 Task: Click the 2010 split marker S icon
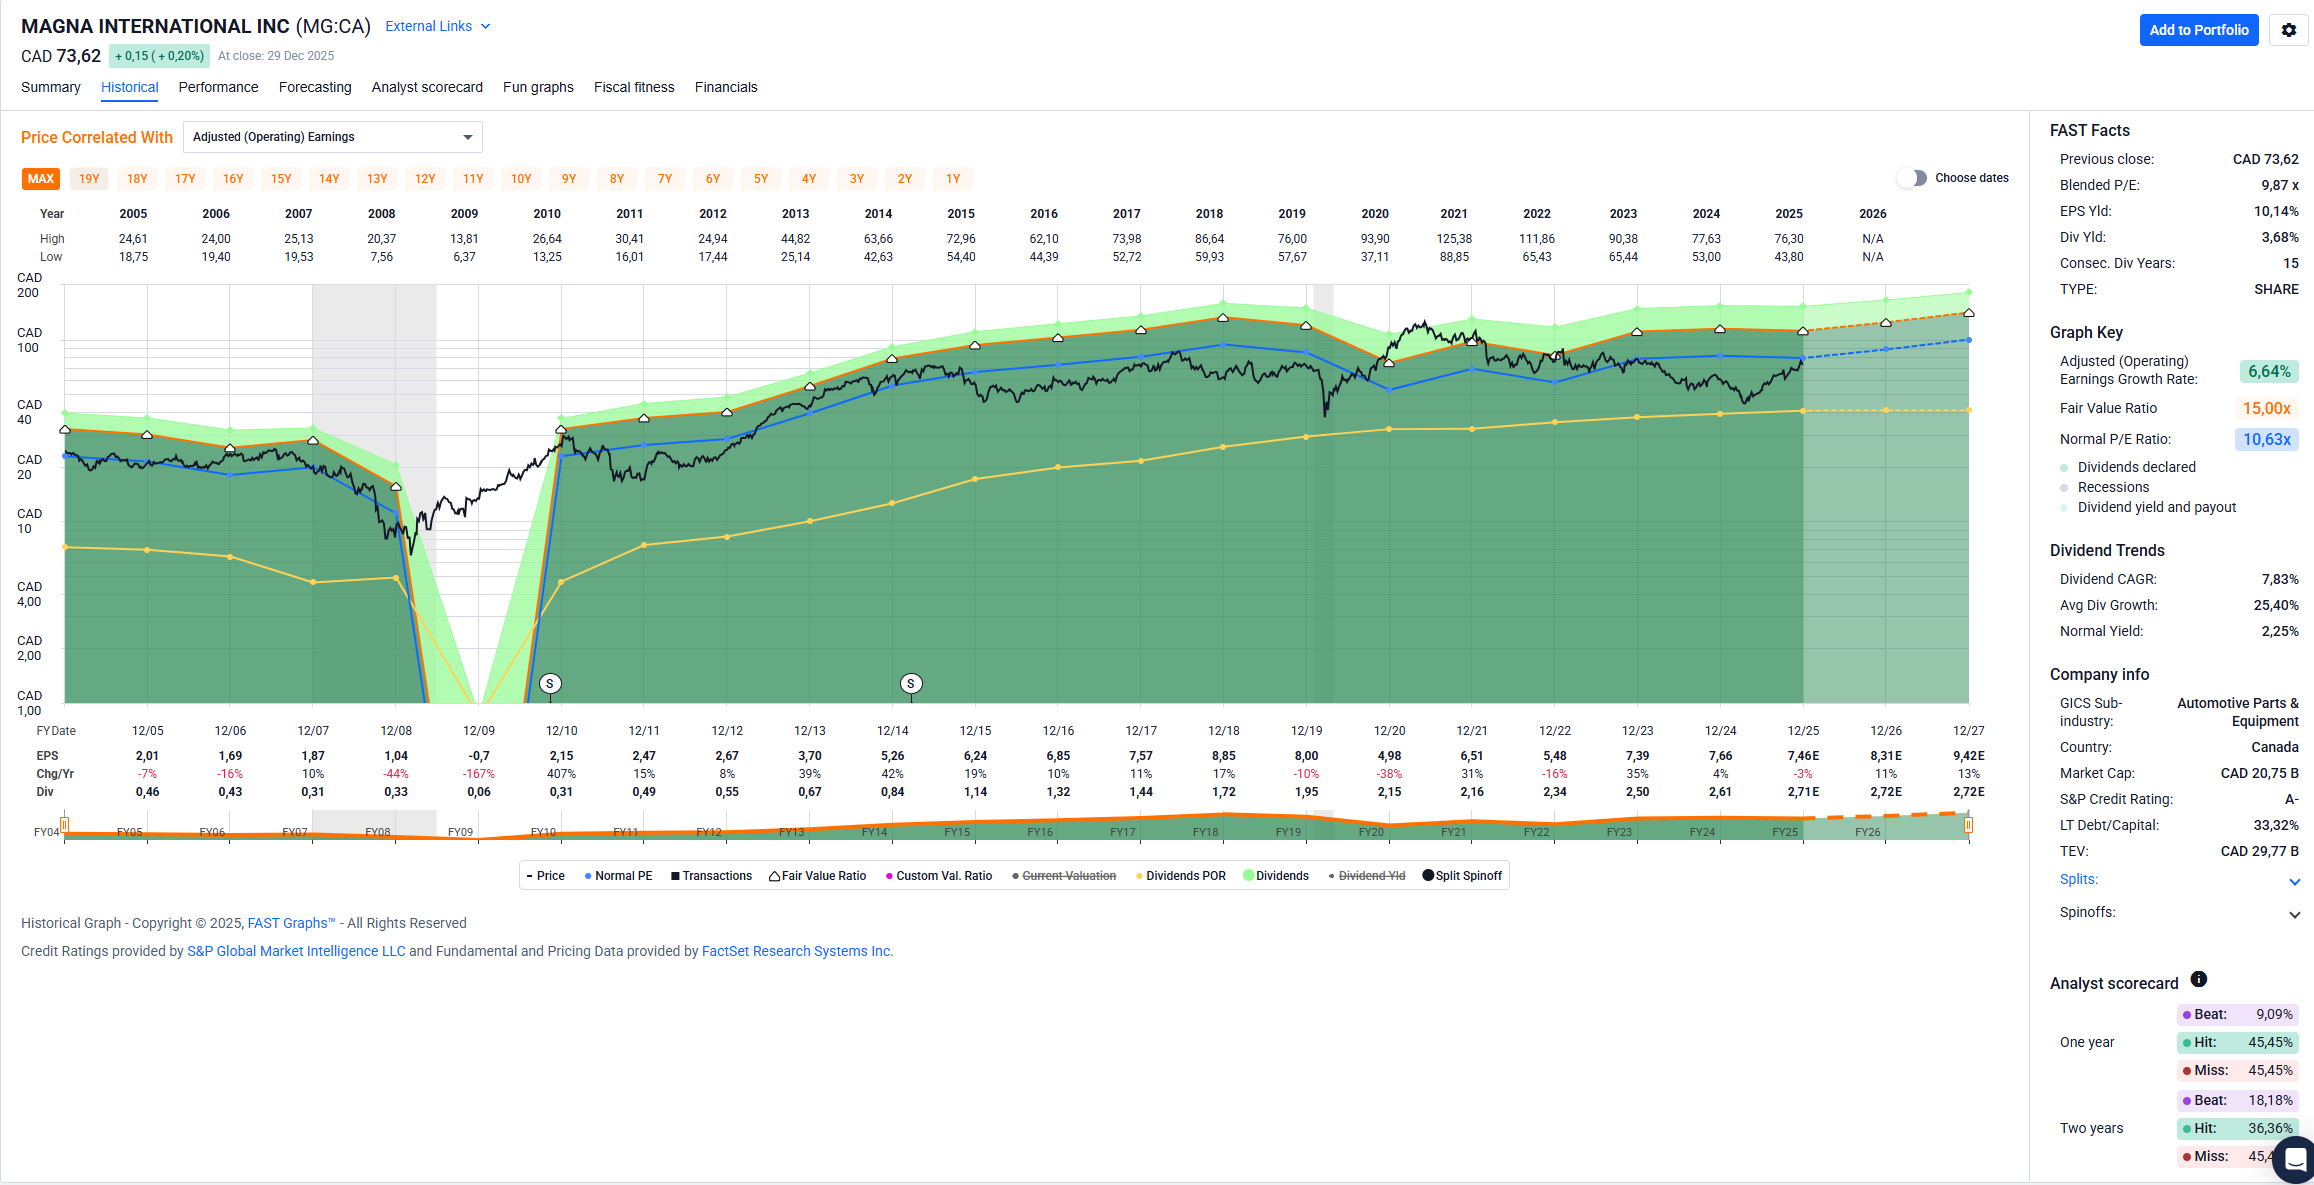[x=550, y=684]
